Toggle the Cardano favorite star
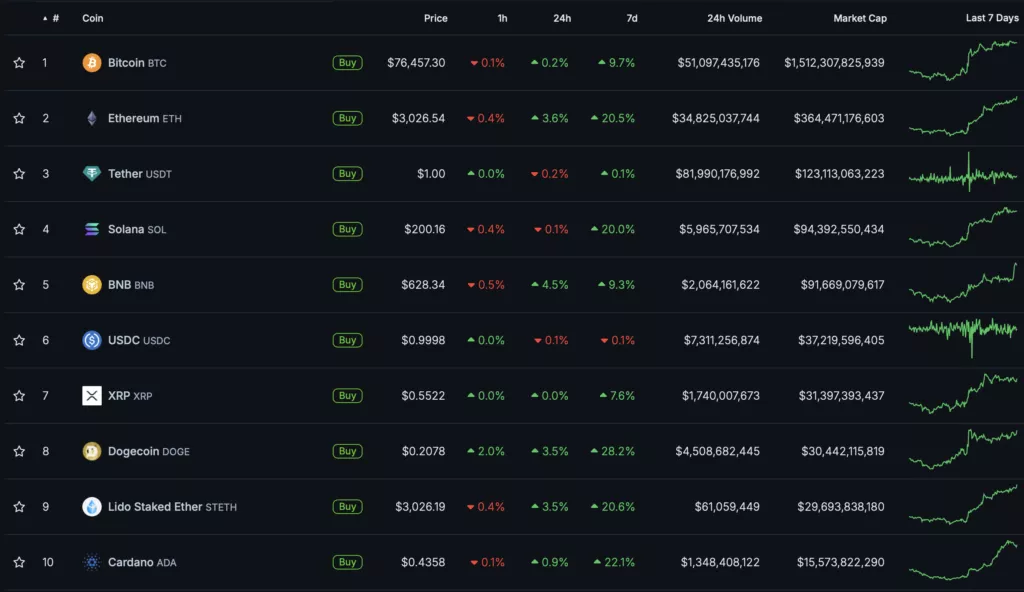The width and height of the screenshot is (1024, 592). coord(19,562)
